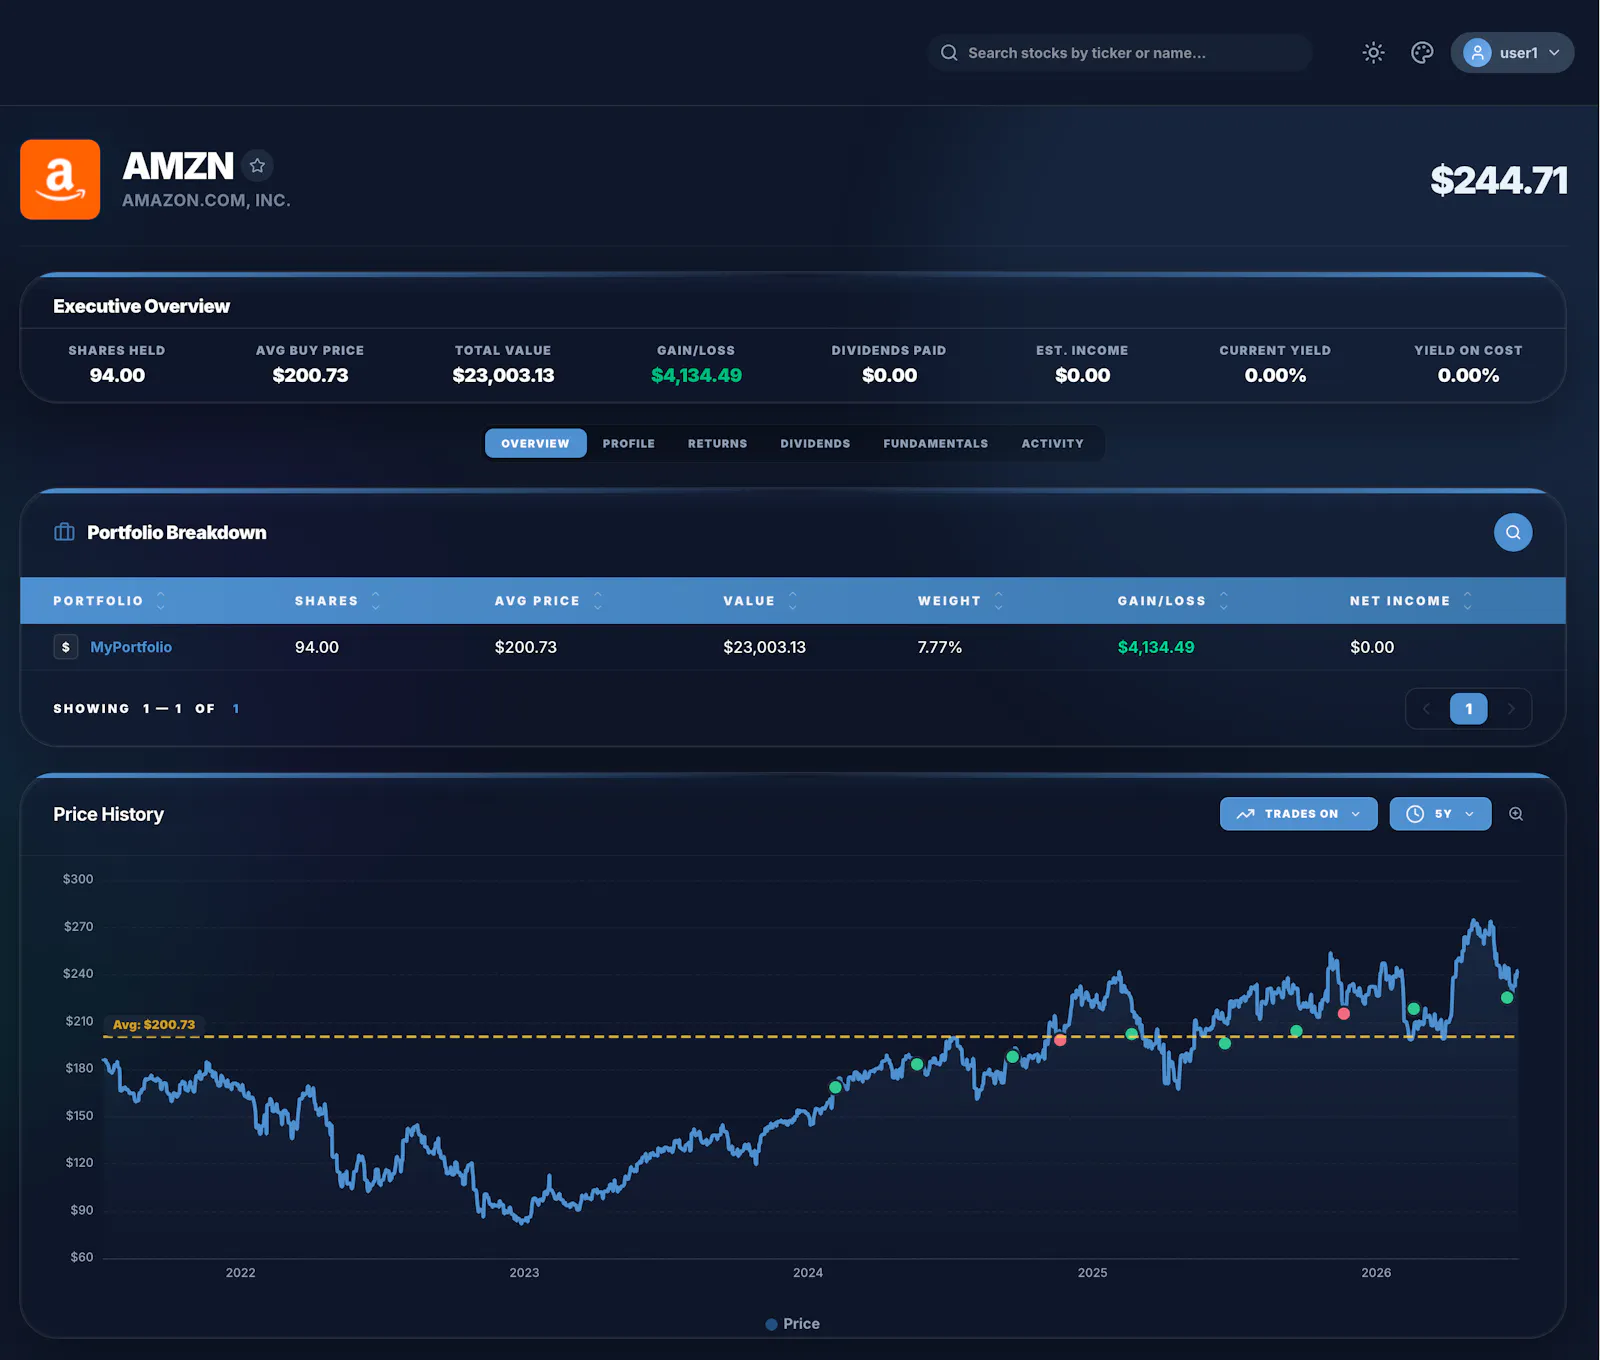Switch to the Fundamentals tab
The image size is (1600, 1360).
[935, 443]
